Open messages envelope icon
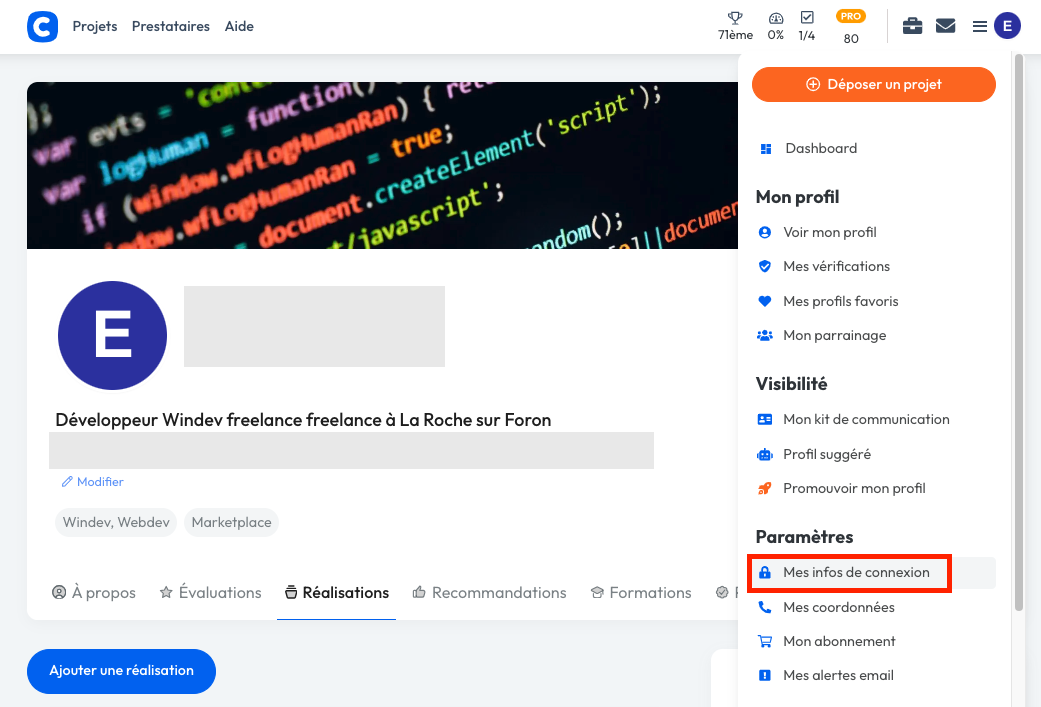The height and width of the screenshot is (707, 1041). 945,26
